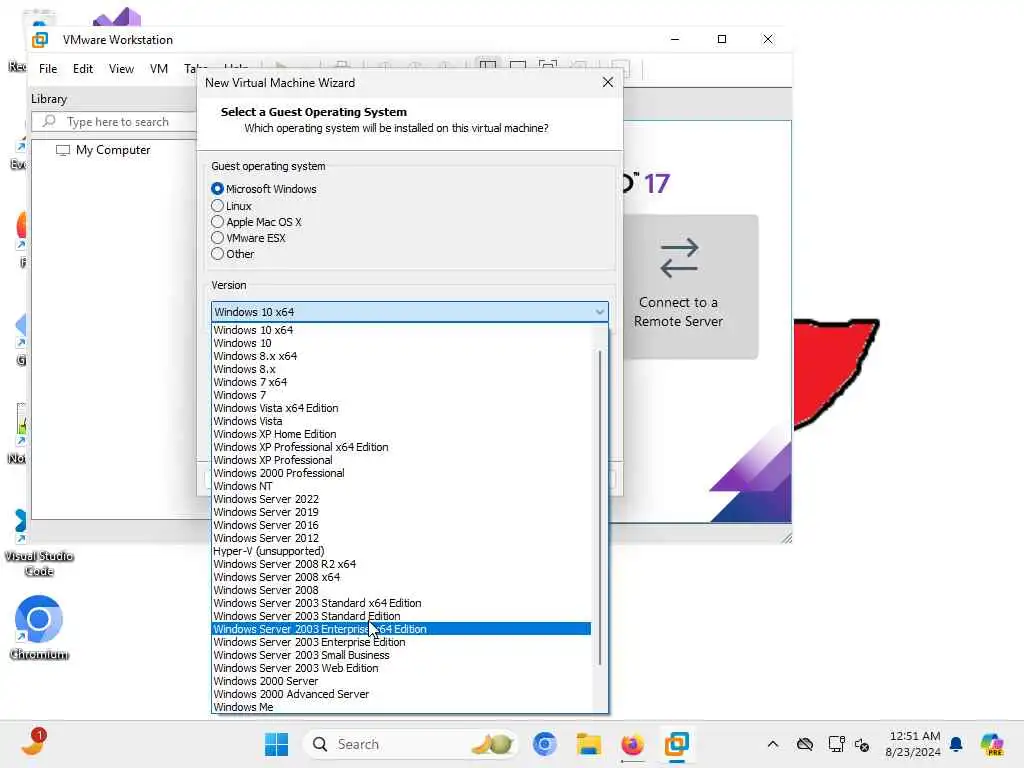Open the File menu
Screen dimensions: 1024x768
tap(48, 69)
